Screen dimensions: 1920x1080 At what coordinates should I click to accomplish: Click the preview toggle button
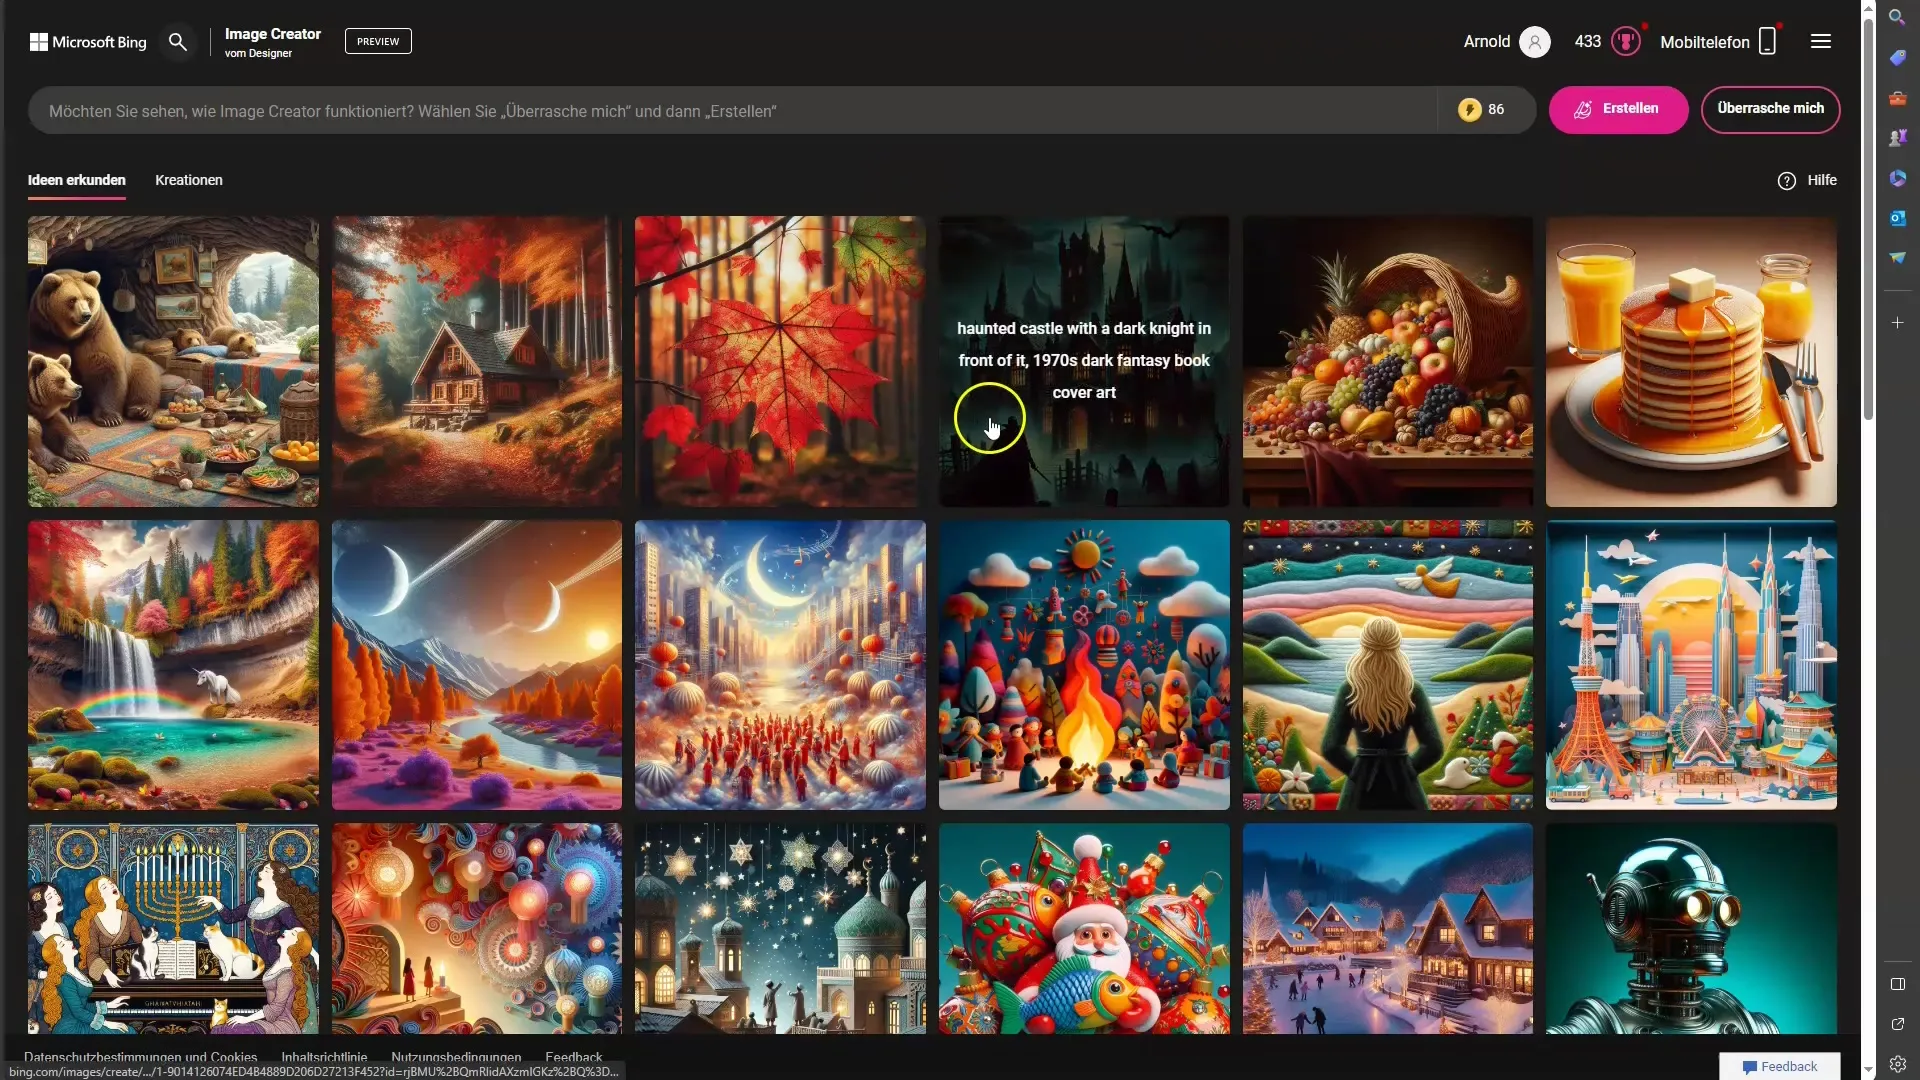coord(377,41)
